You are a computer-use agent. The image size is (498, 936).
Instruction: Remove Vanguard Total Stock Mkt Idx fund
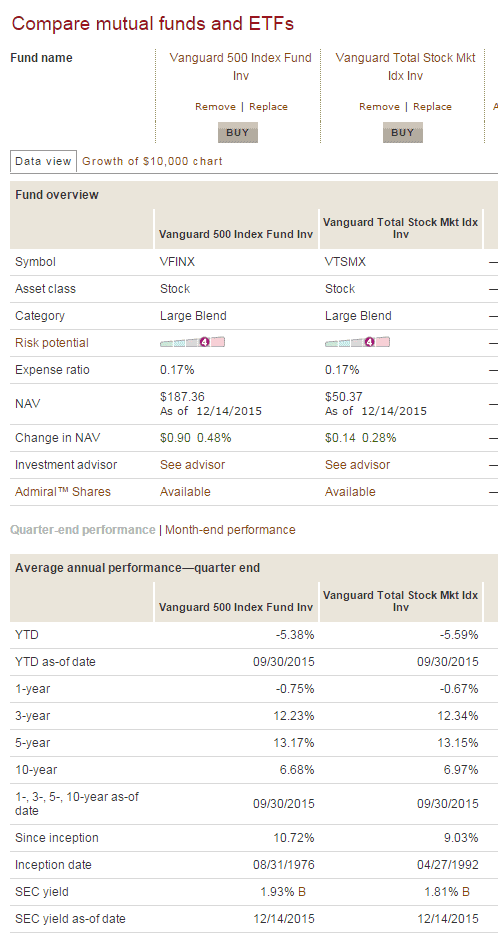click(379, 107)
